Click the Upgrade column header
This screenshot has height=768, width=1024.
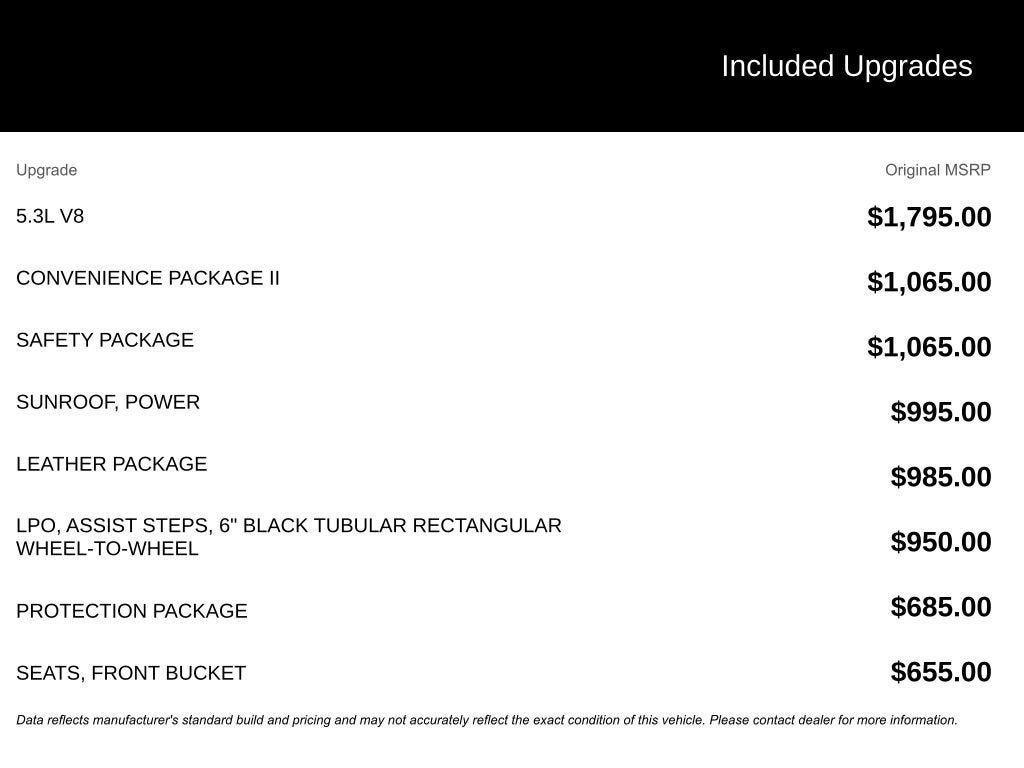(x=46, y=170)
